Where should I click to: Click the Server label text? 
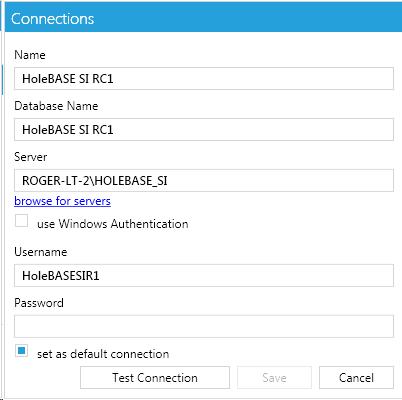(x=30, y=157)
